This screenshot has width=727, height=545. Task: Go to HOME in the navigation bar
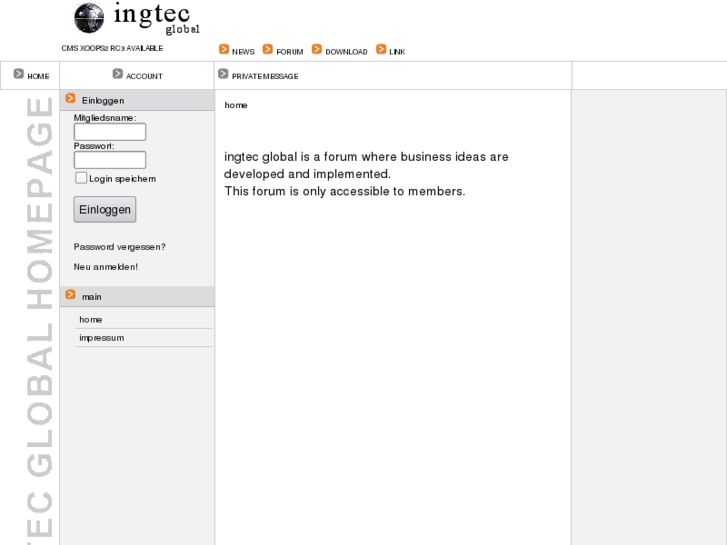[38, 77]
